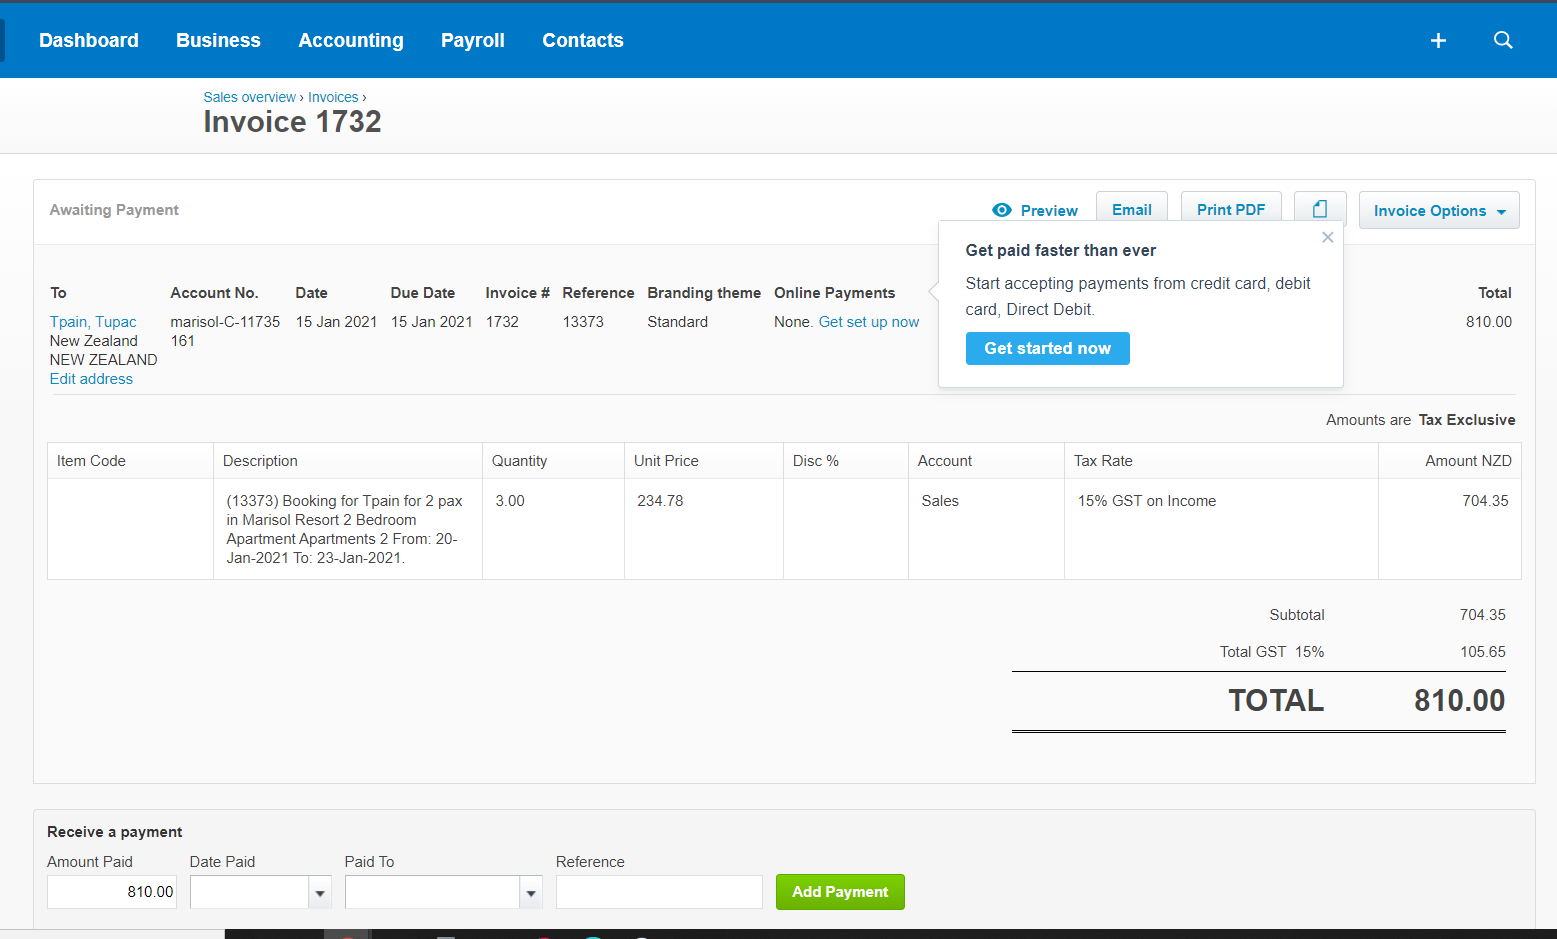Viewport: 1557px width, 939px height.
Task: Follow the Get set up now link
Action: tap(868, 321)
